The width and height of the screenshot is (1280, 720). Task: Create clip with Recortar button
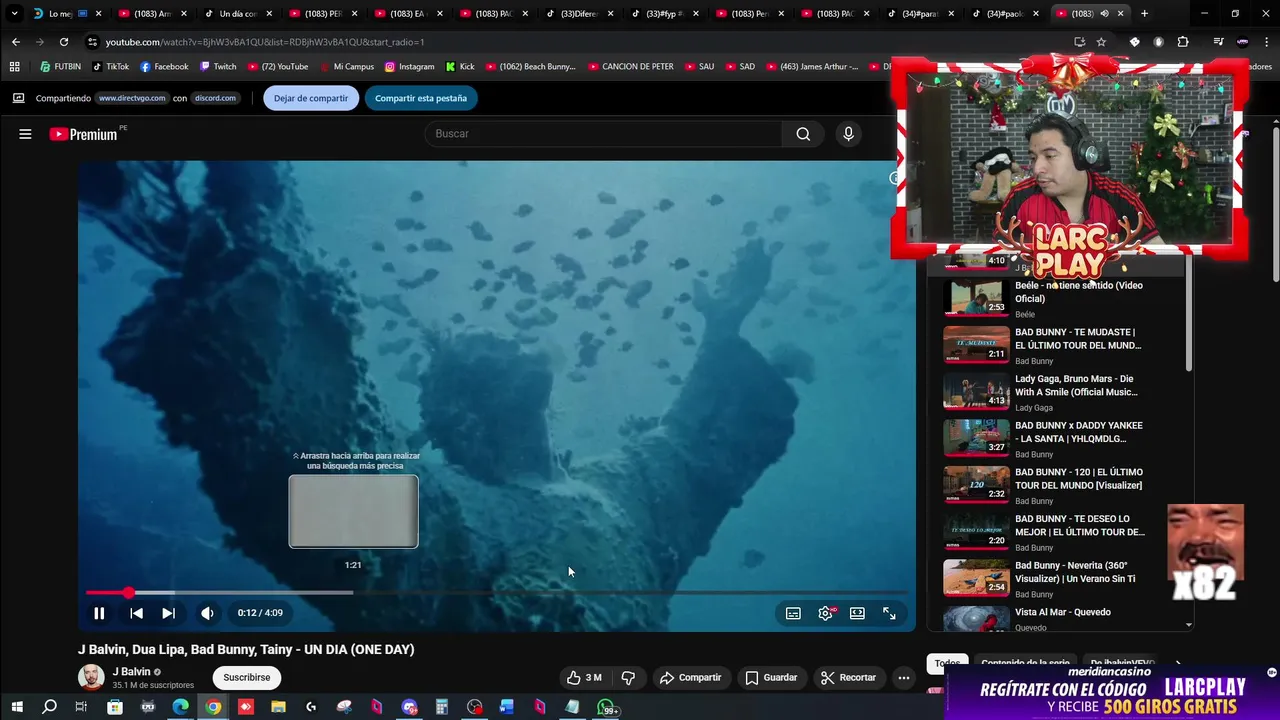(x=848, y=677)
